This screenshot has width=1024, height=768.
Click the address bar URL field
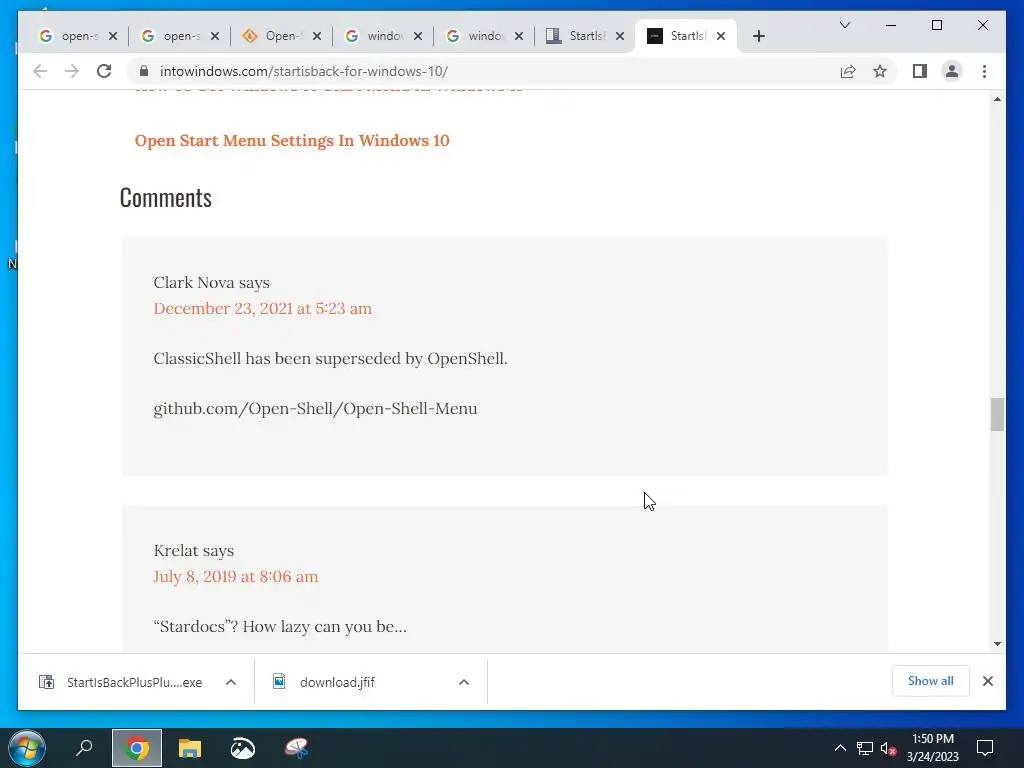483,71
